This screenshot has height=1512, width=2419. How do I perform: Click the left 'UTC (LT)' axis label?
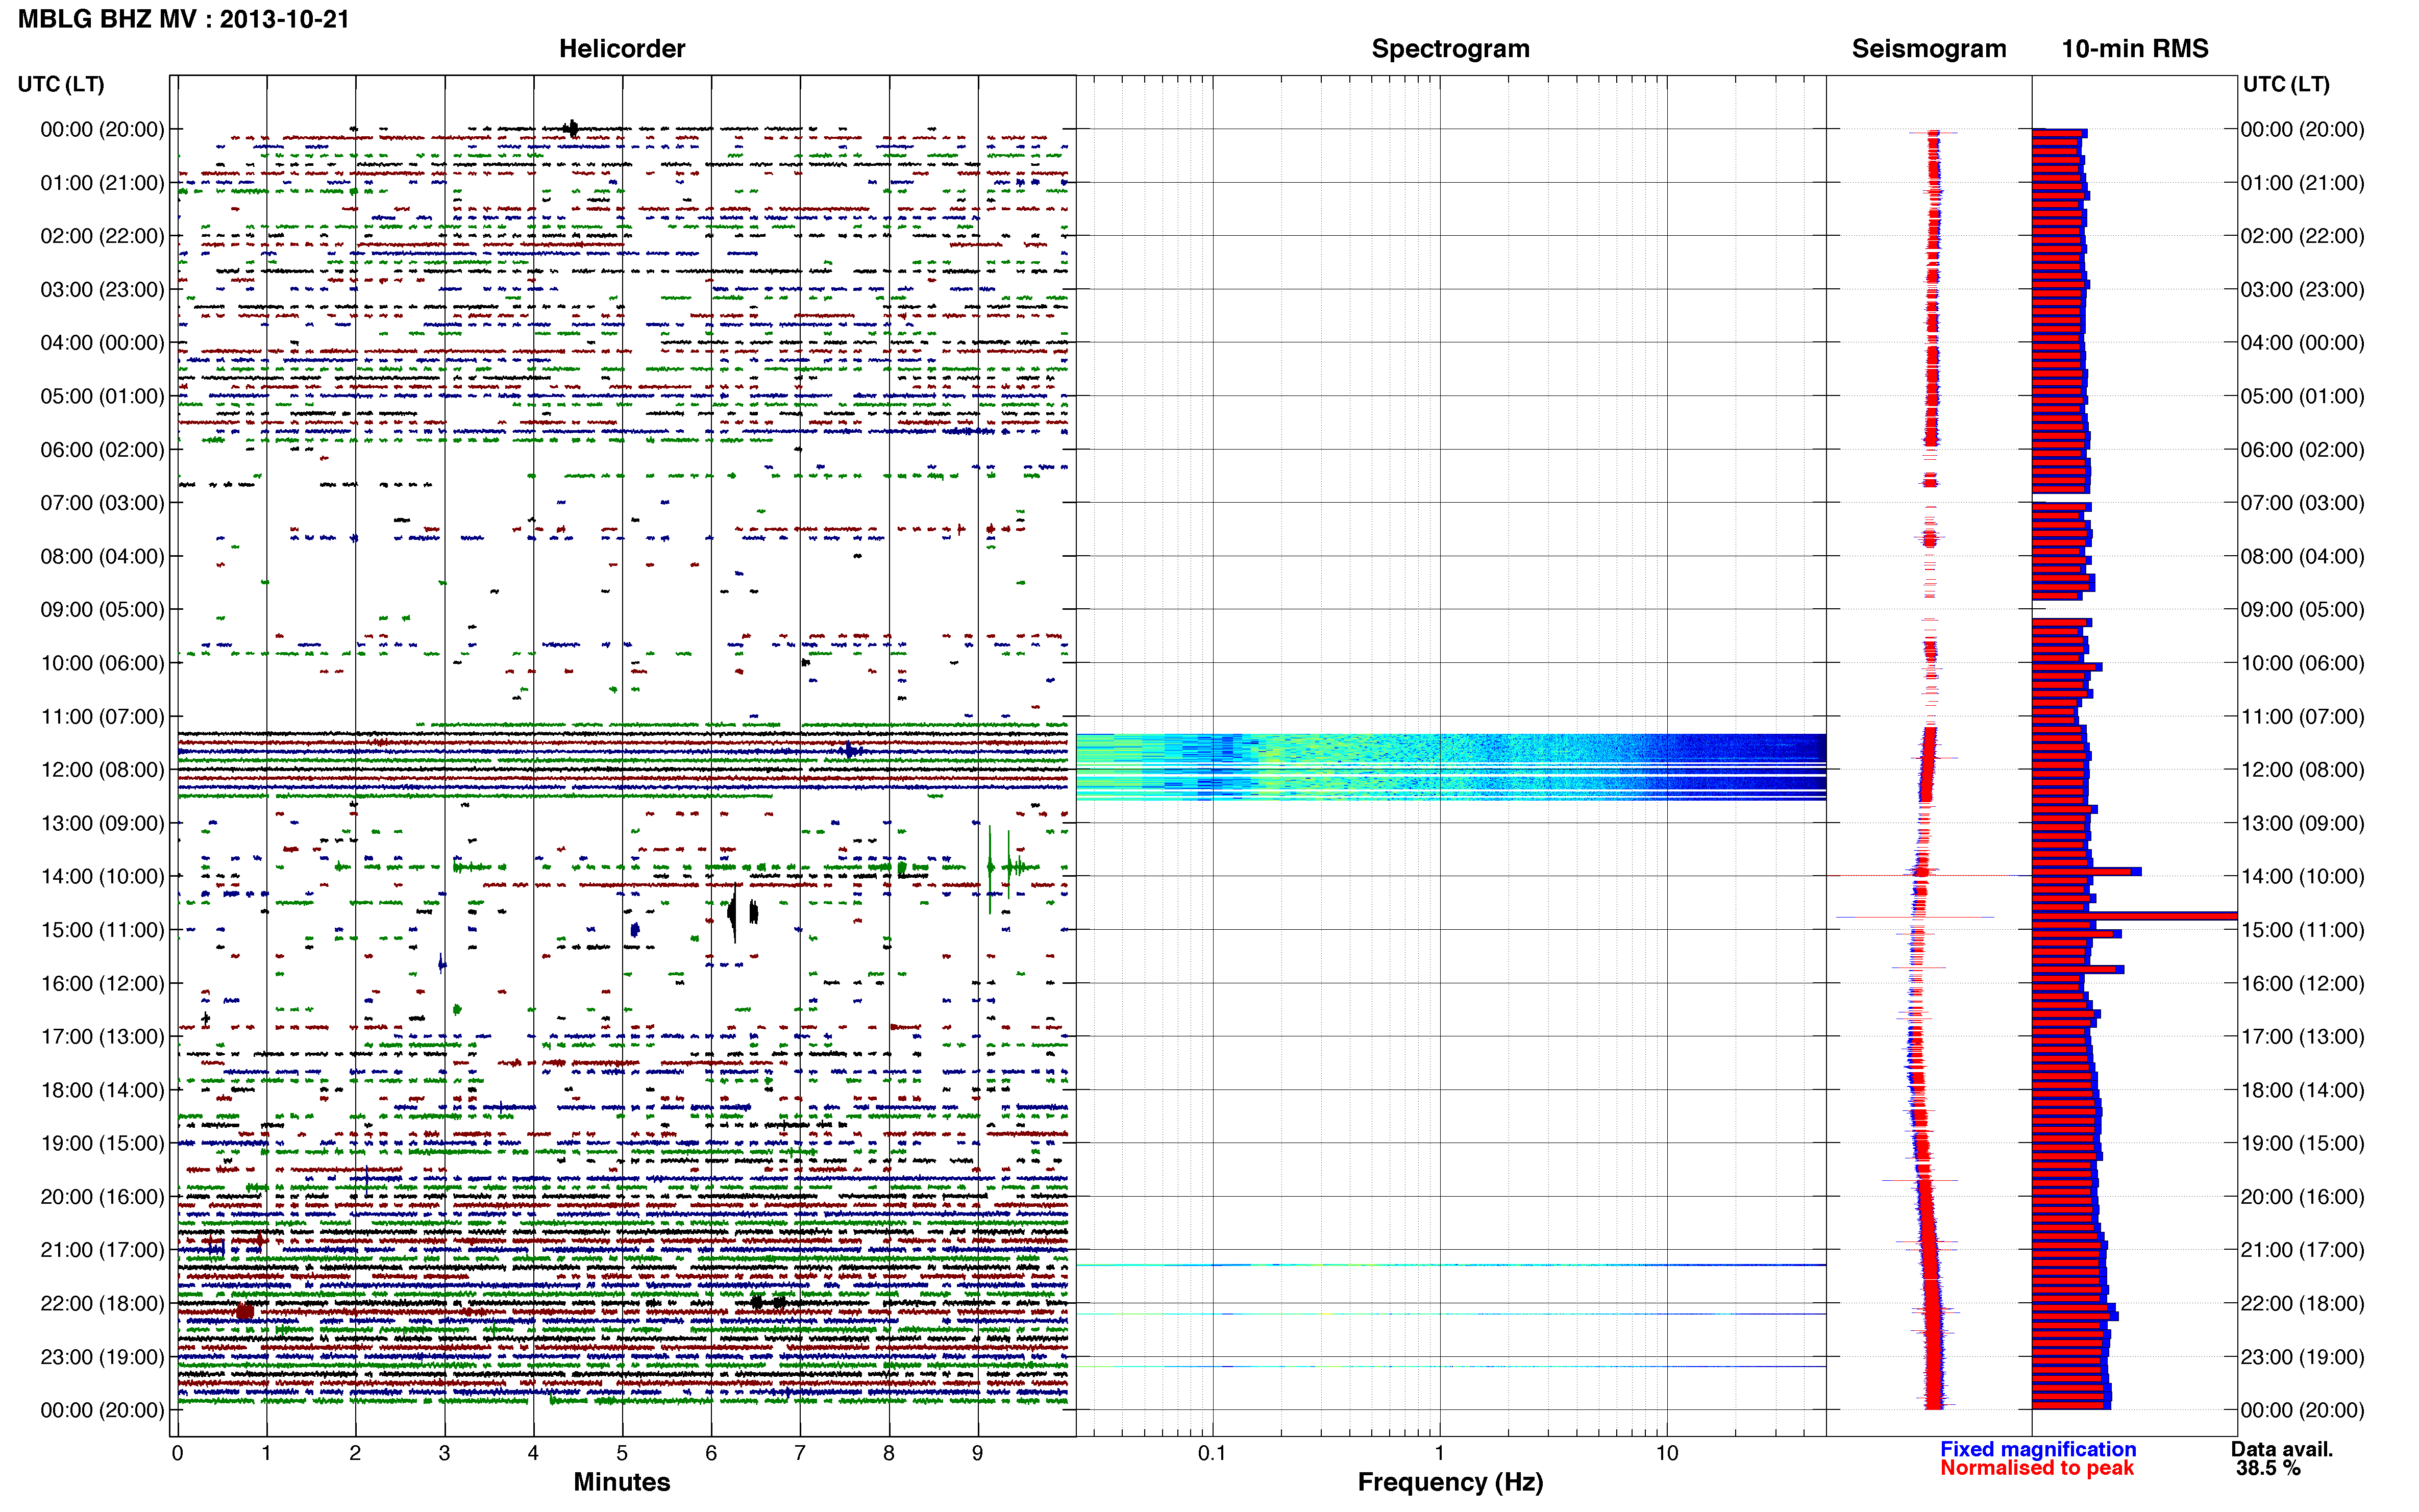click(x=61, y=84)
